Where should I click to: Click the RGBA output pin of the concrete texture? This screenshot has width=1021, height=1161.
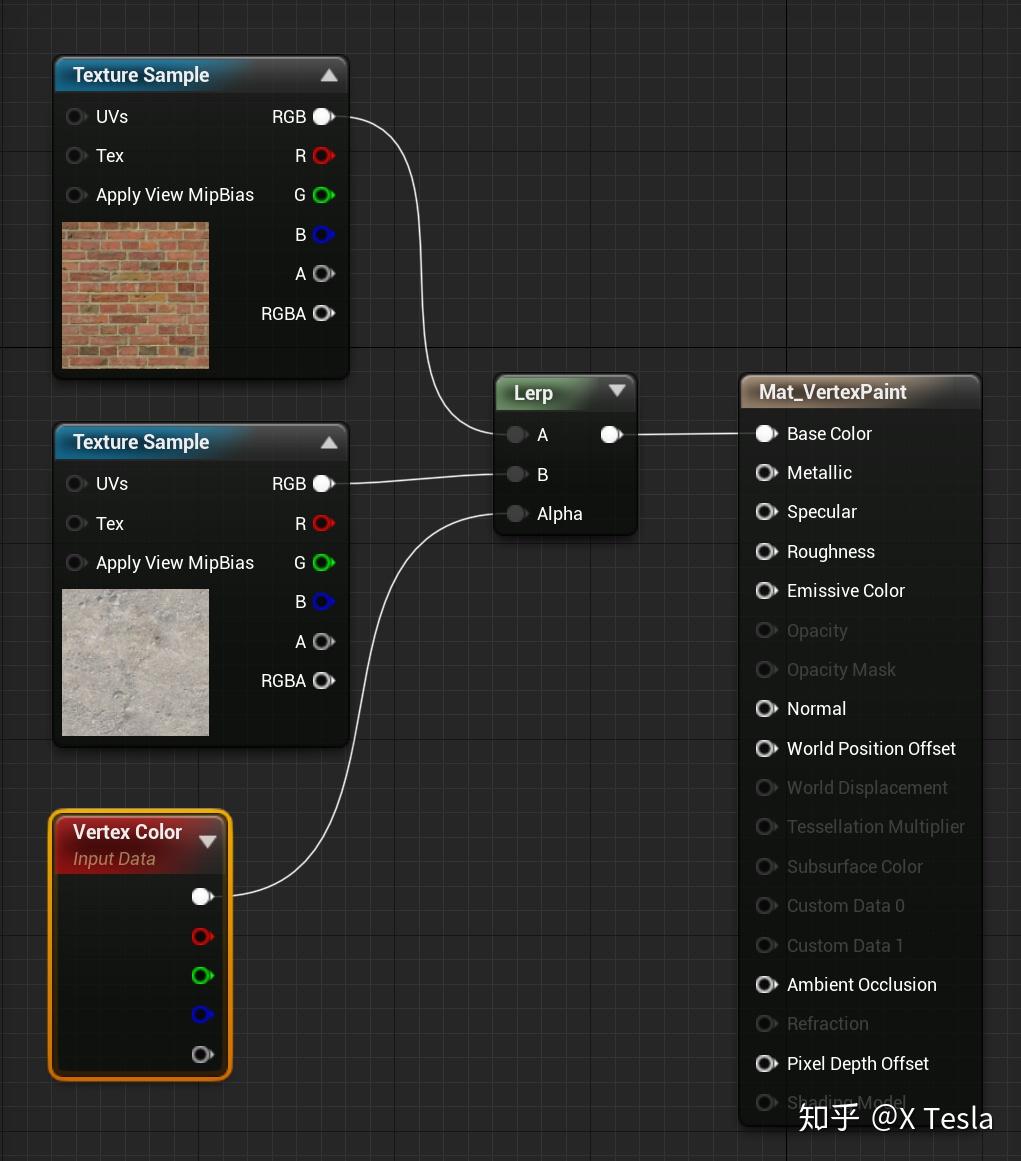tap(322, 681)
